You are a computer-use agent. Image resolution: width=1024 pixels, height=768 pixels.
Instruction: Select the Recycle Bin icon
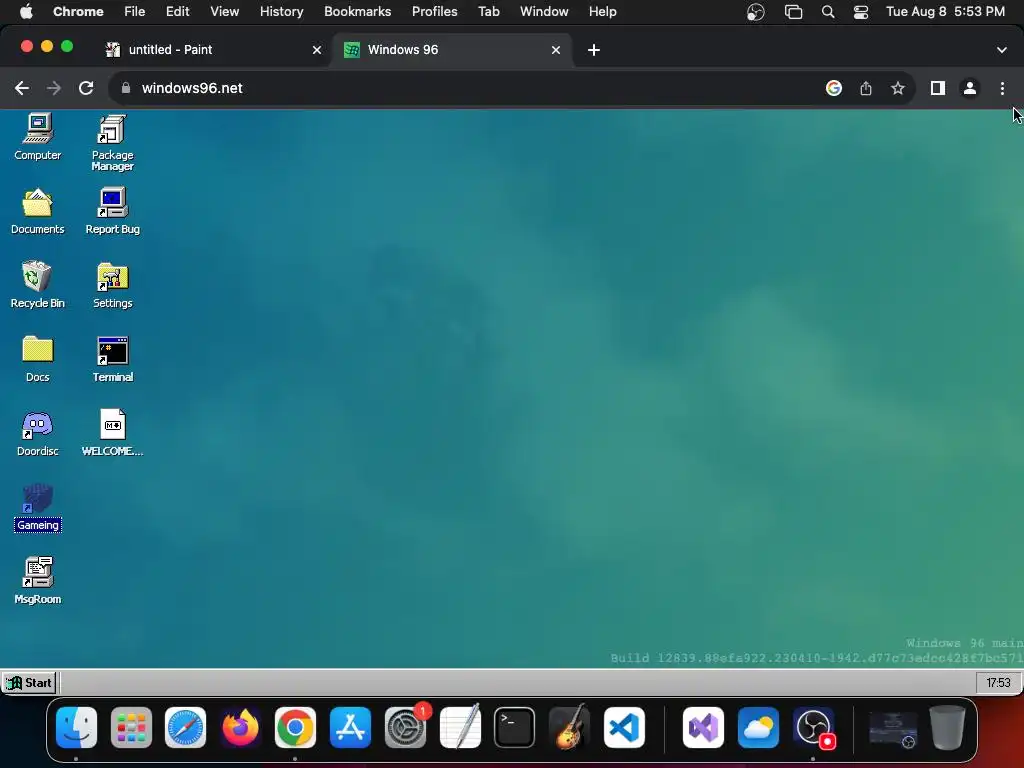(x=38, y=285)
